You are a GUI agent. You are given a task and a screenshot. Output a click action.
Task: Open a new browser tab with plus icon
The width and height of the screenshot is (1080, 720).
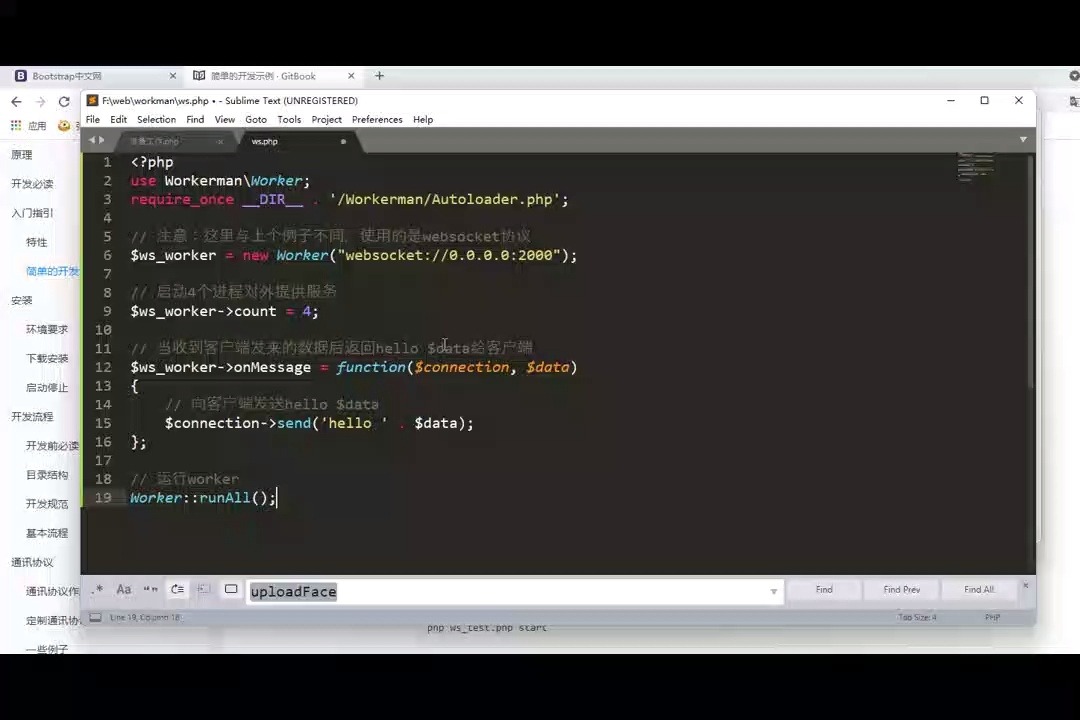pyautogui.click(x=379, y=75)
